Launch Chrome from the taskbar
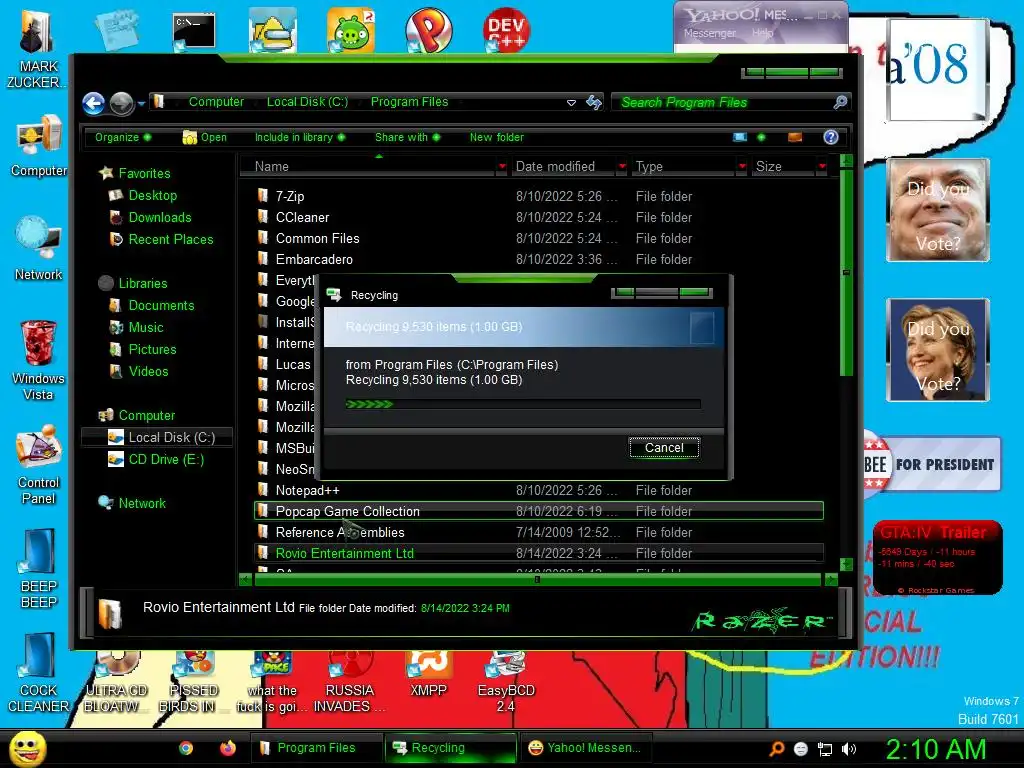 (186, 748)
